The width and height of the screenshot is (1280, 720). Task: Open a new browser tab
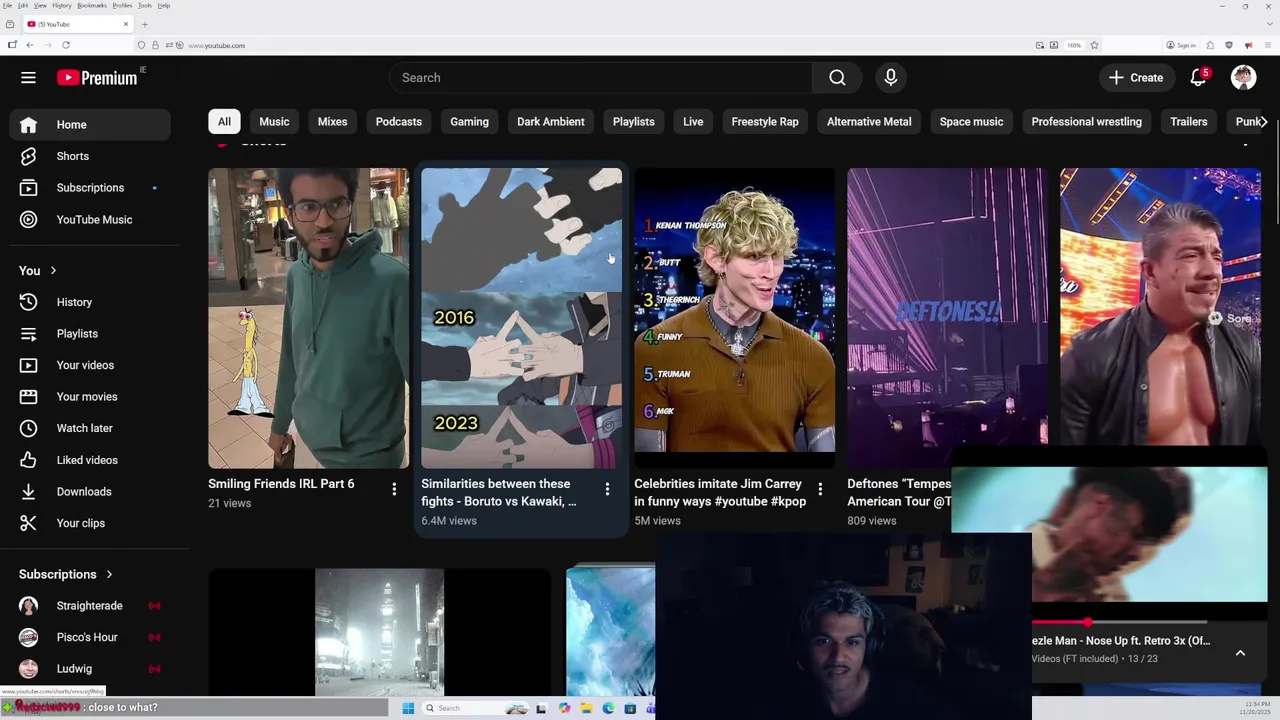coord(144,24)
